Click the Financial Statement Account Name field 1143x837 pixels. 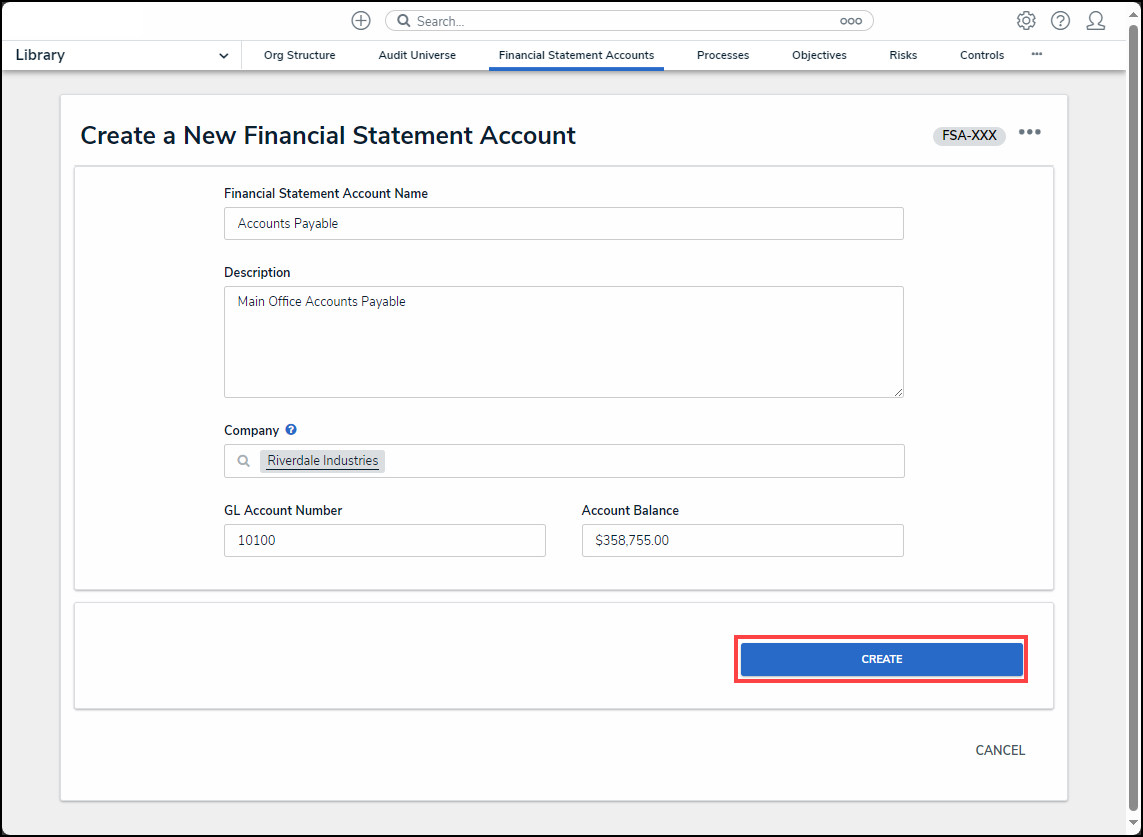[563, 224]
